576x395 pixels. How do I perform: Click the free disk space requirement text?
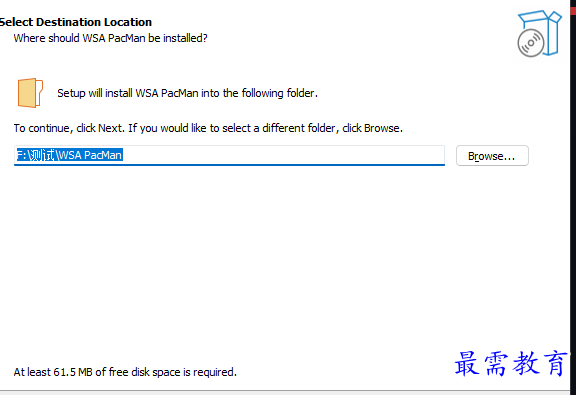125,372
